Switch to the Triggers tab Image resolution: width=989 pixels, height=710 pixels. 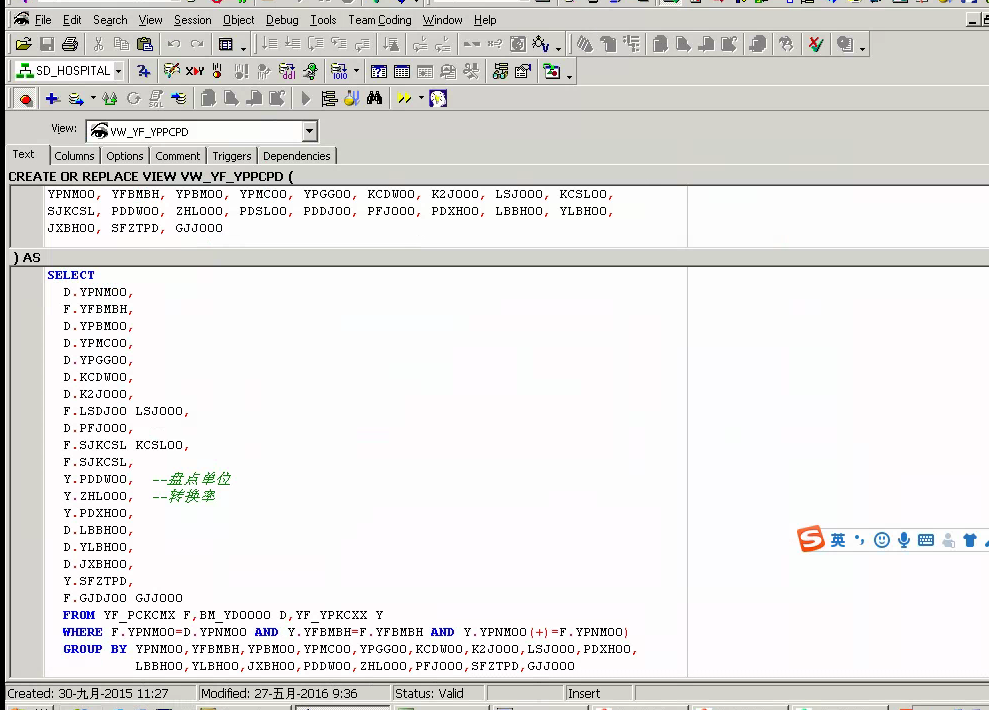point(231,156)
